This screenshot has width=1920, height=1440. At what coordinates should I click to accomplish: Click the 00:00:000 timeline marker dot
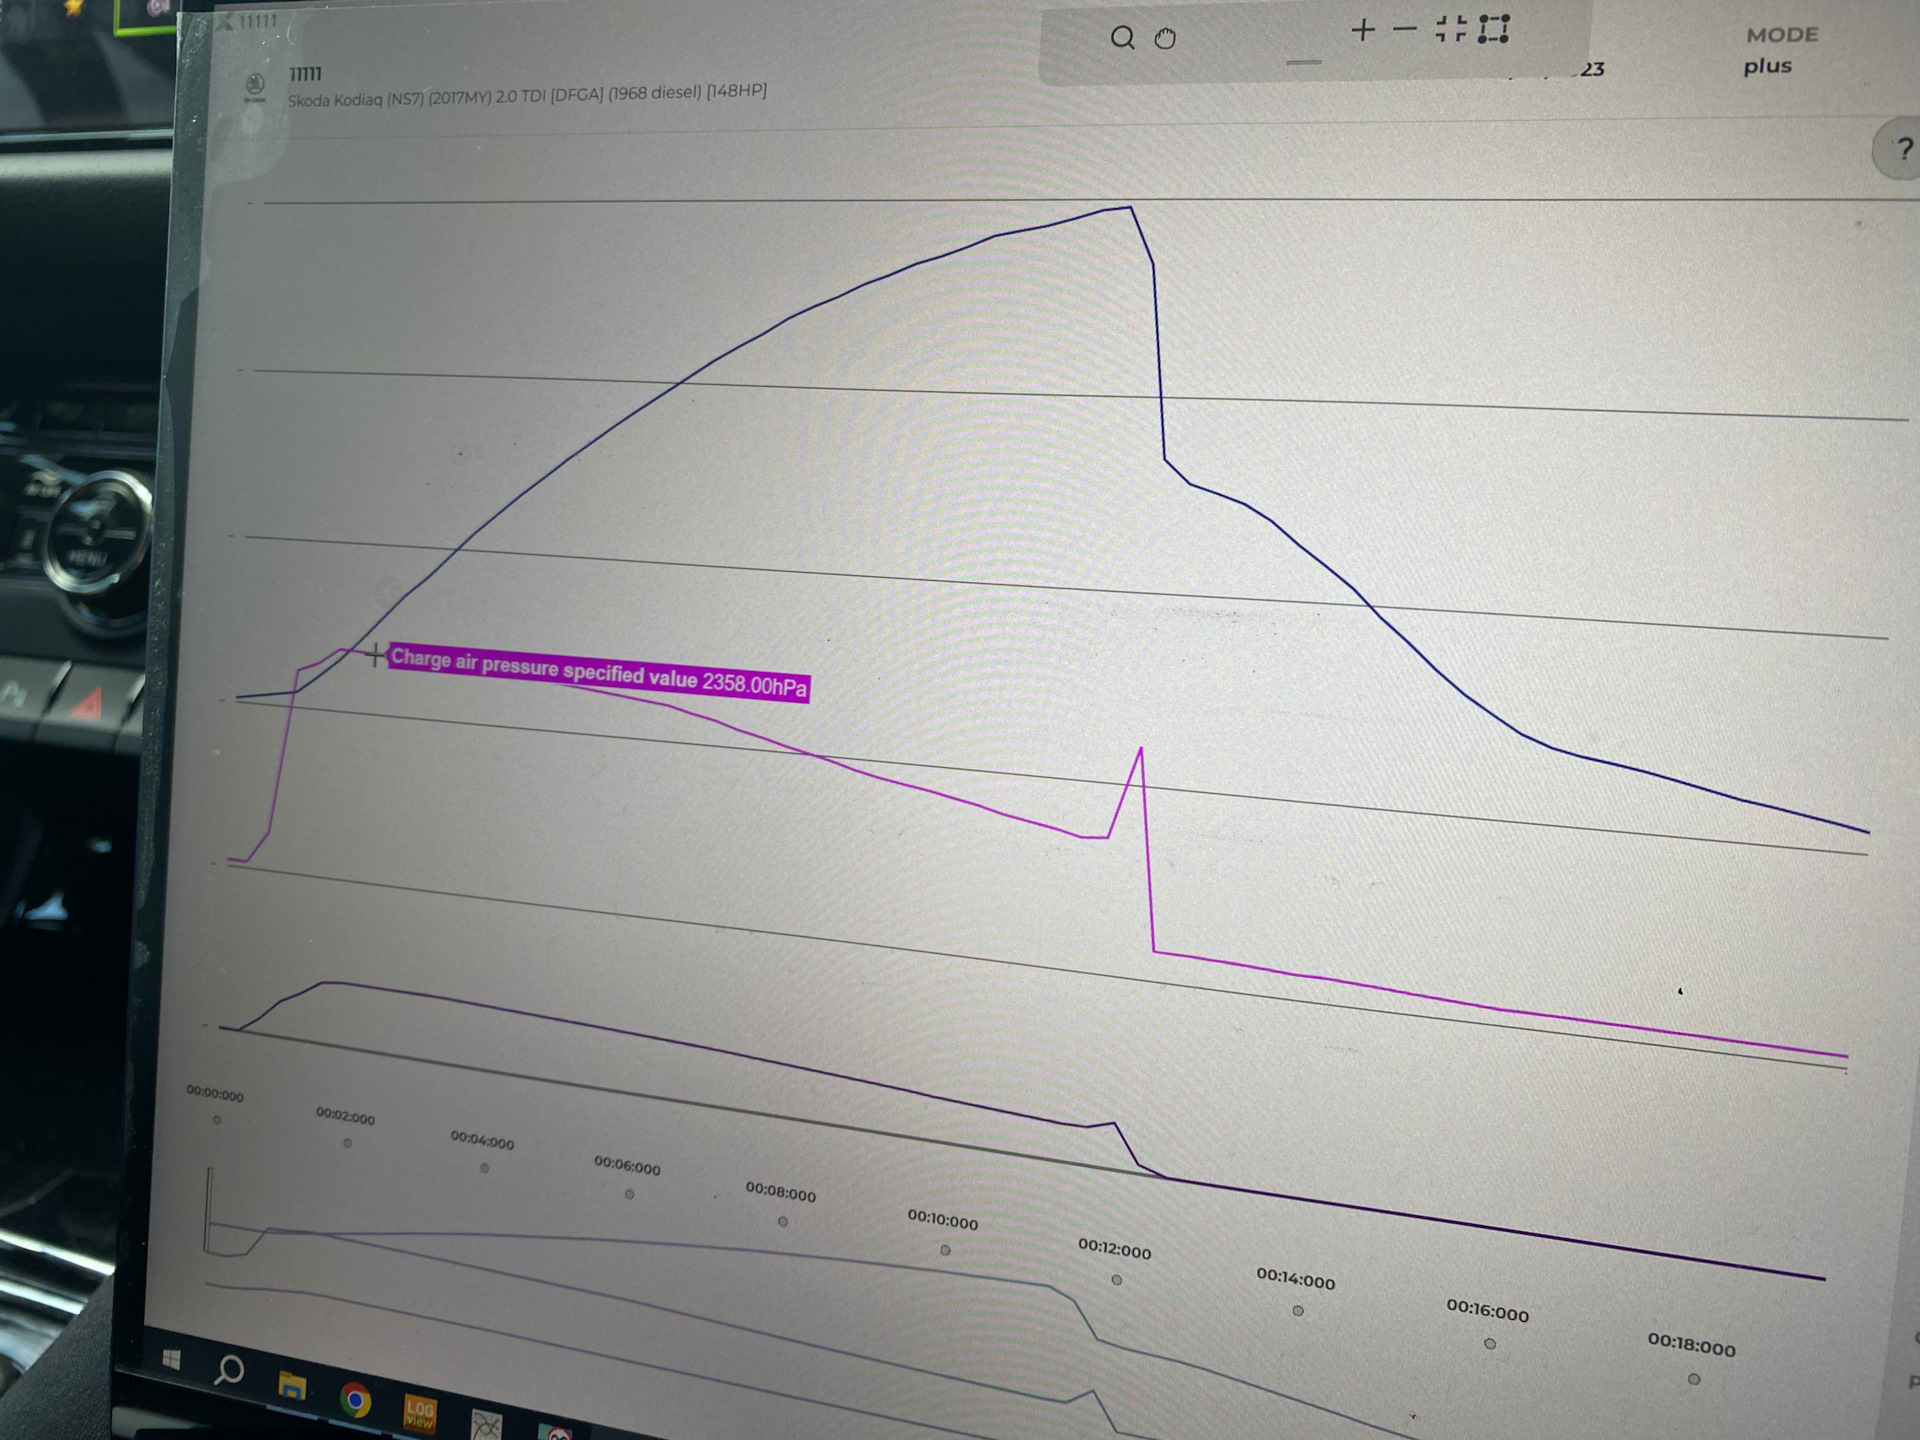point(217,1120)
